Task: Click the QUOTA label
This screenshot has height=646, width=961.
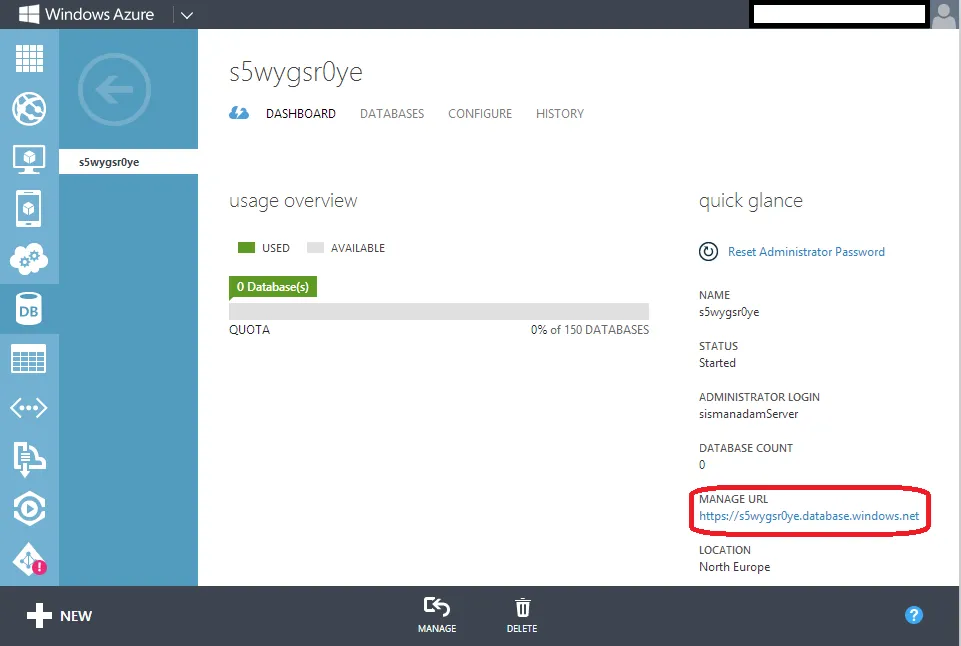Action: tap(249, 330)
